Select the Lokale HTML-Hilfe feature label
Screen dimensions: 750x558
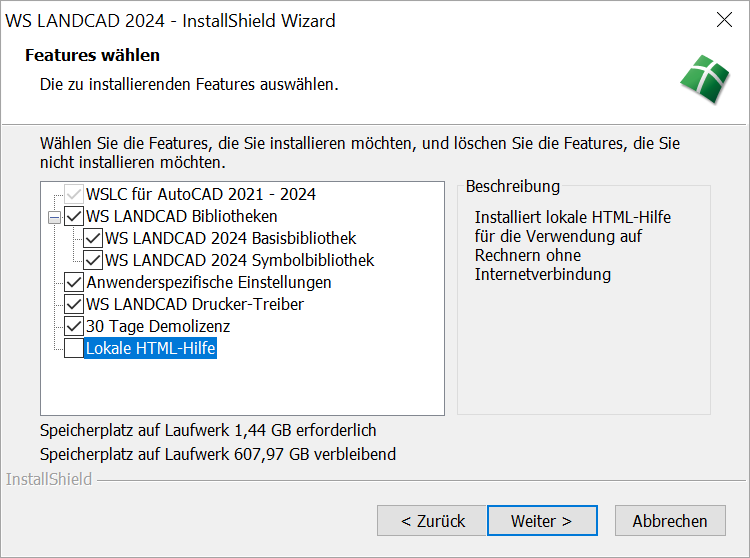(151, 349)
